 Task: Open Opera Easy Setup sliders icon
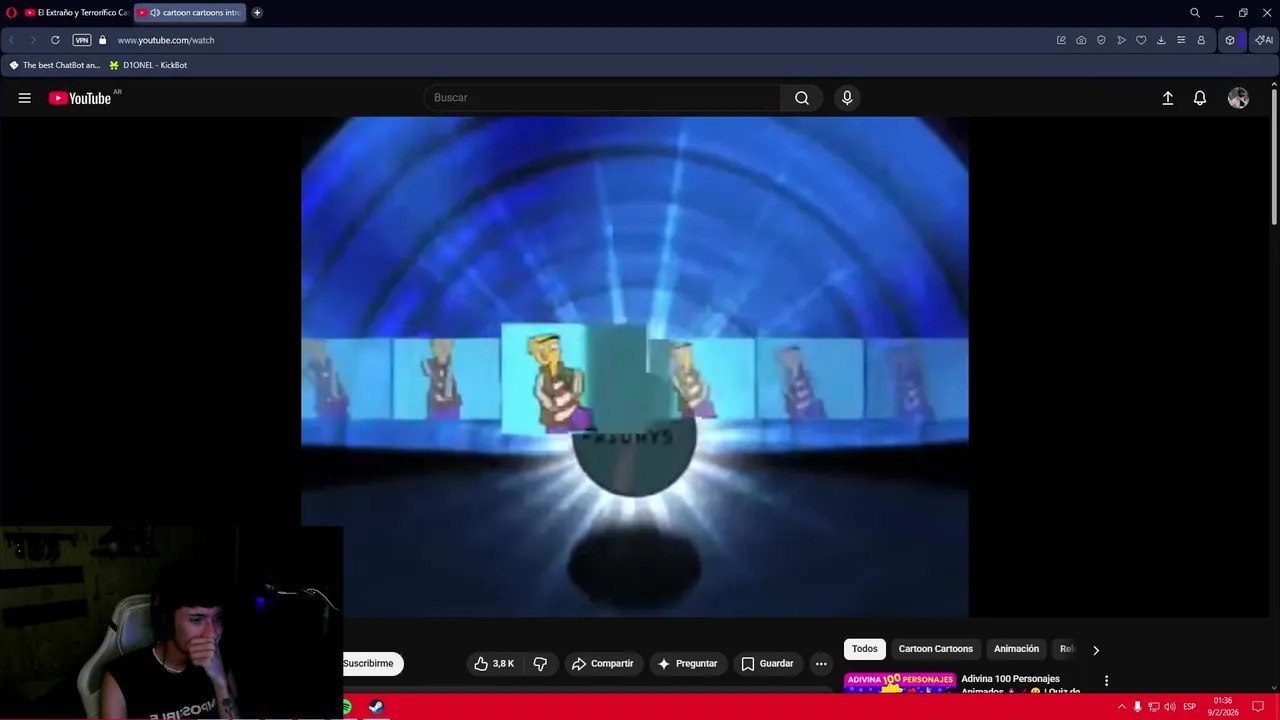(x=1181, y=40)
